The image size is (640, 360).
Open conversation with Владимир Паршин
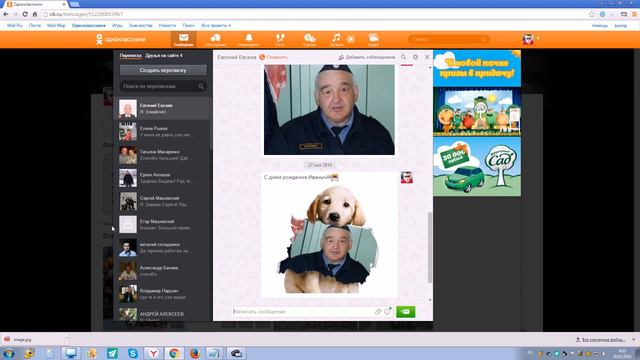coord(162,294)
